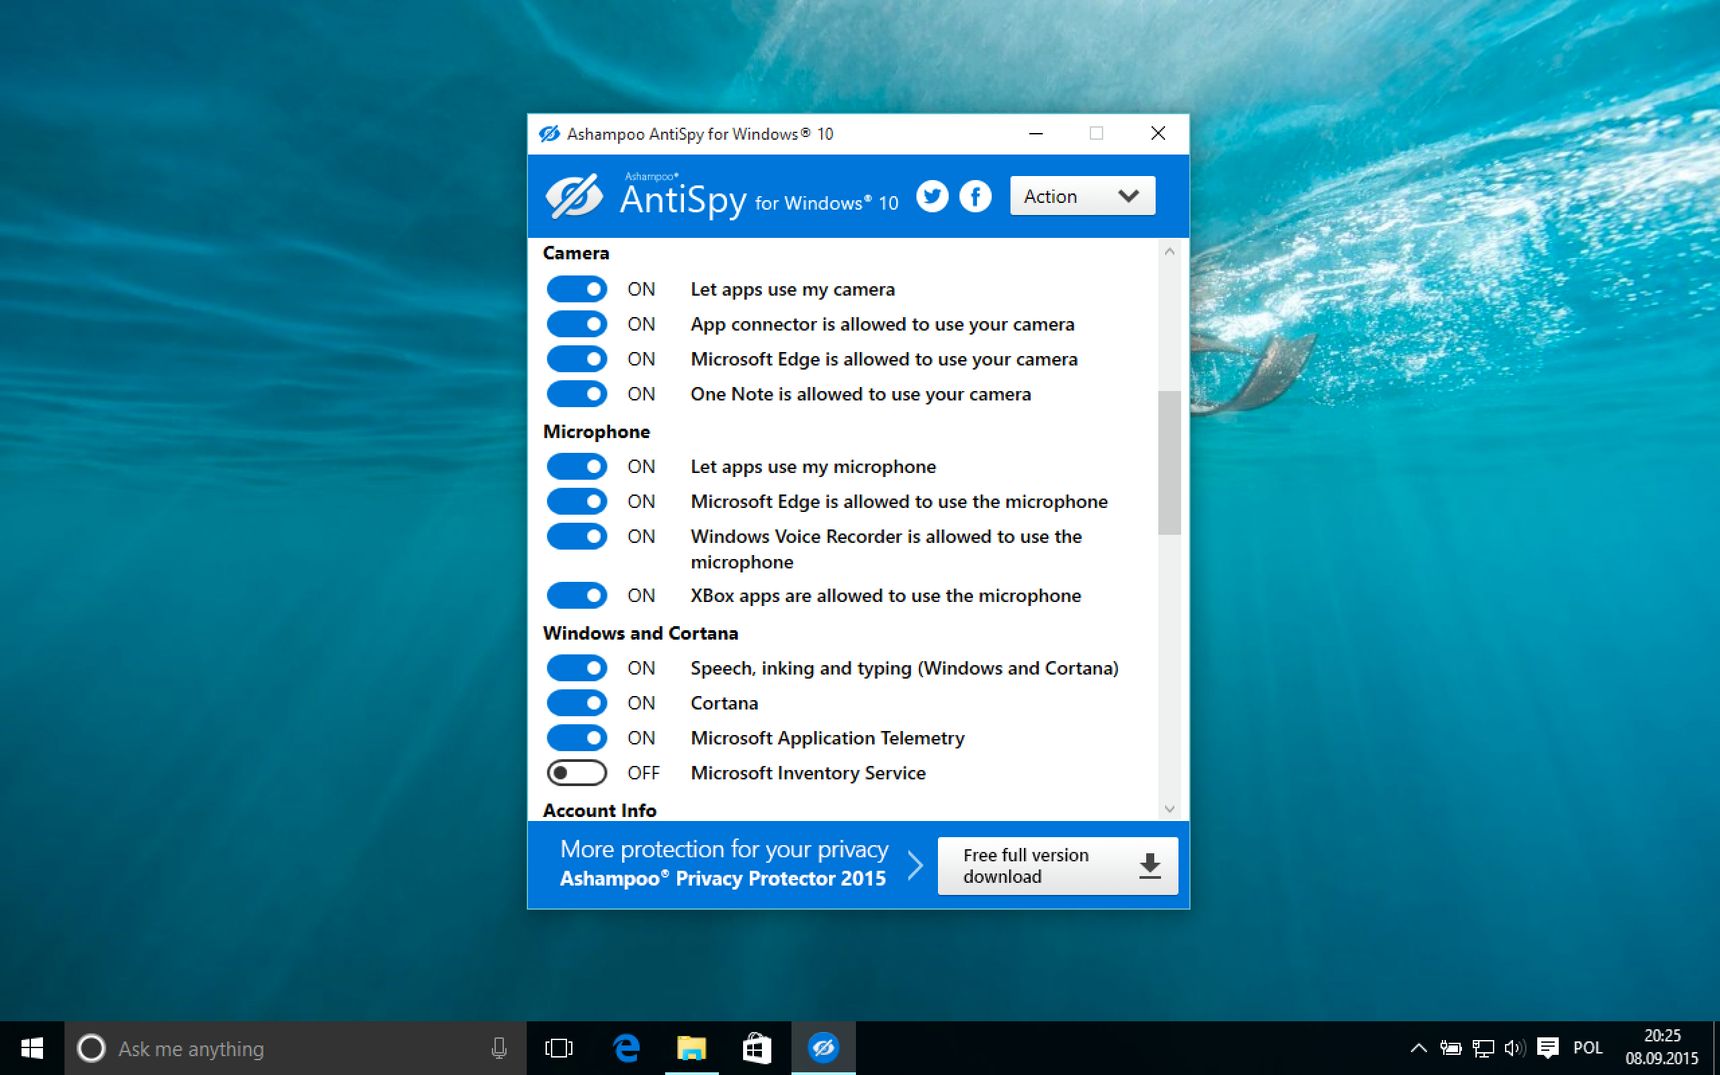Open the Action dropdown menu

pos(1082,196)
